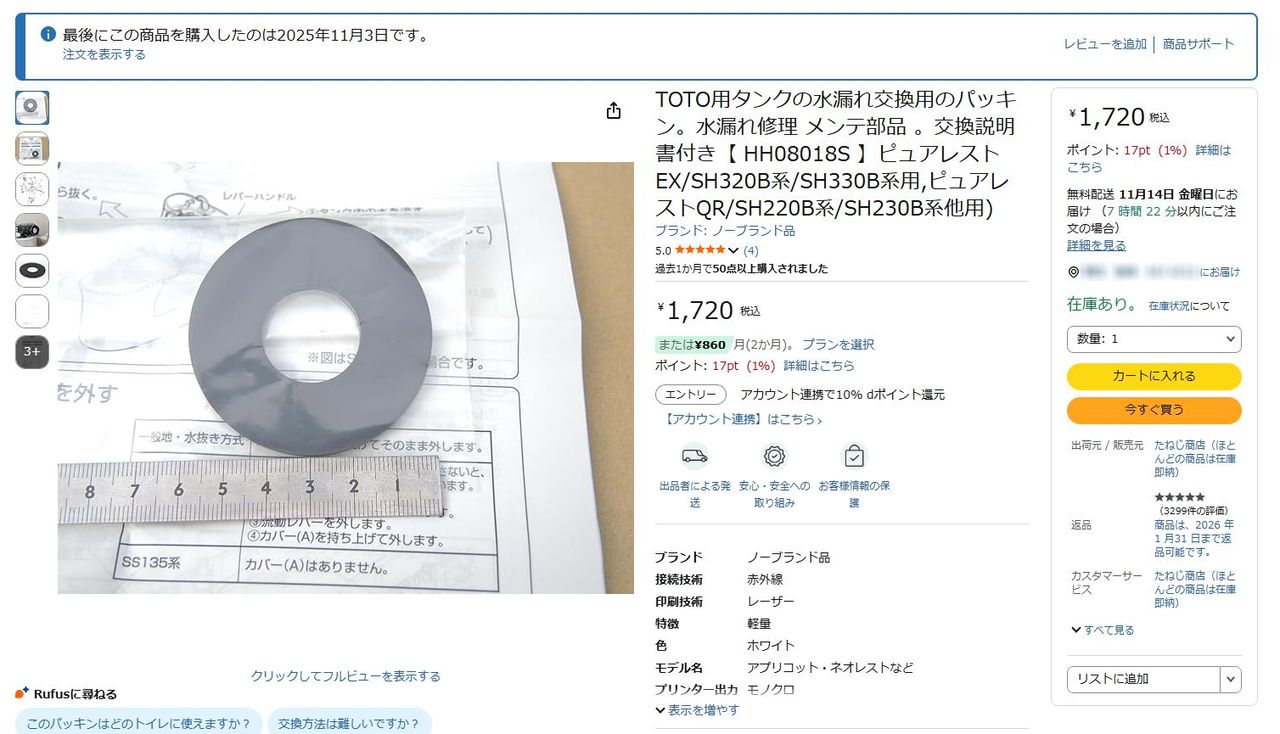Click the 今すぐ買う buy now button
The image size is (1280, 734).
(x=1154, y=410)
